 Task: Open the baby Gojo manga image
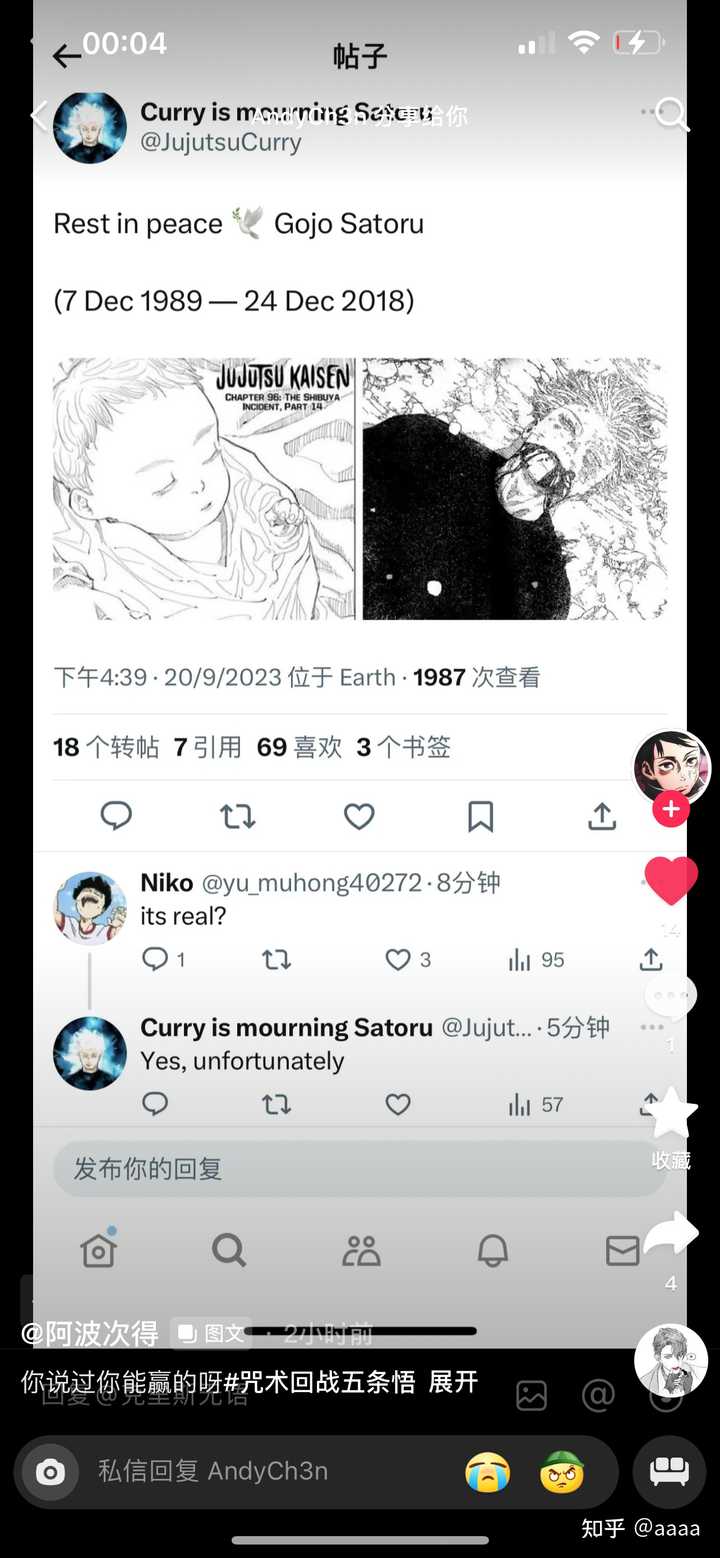(x=204, y=489)
